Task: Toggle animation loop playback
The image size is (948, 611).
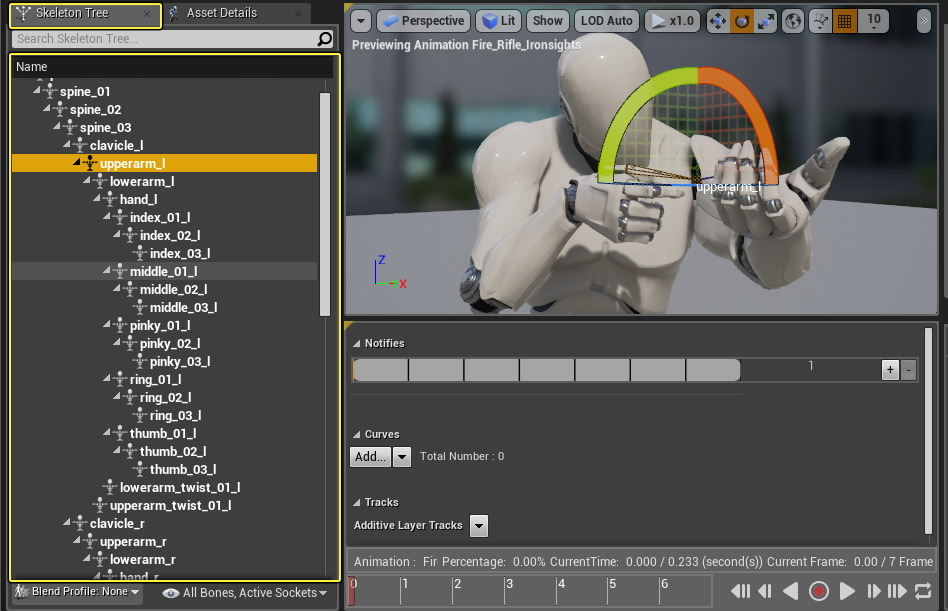Action: 923,591
